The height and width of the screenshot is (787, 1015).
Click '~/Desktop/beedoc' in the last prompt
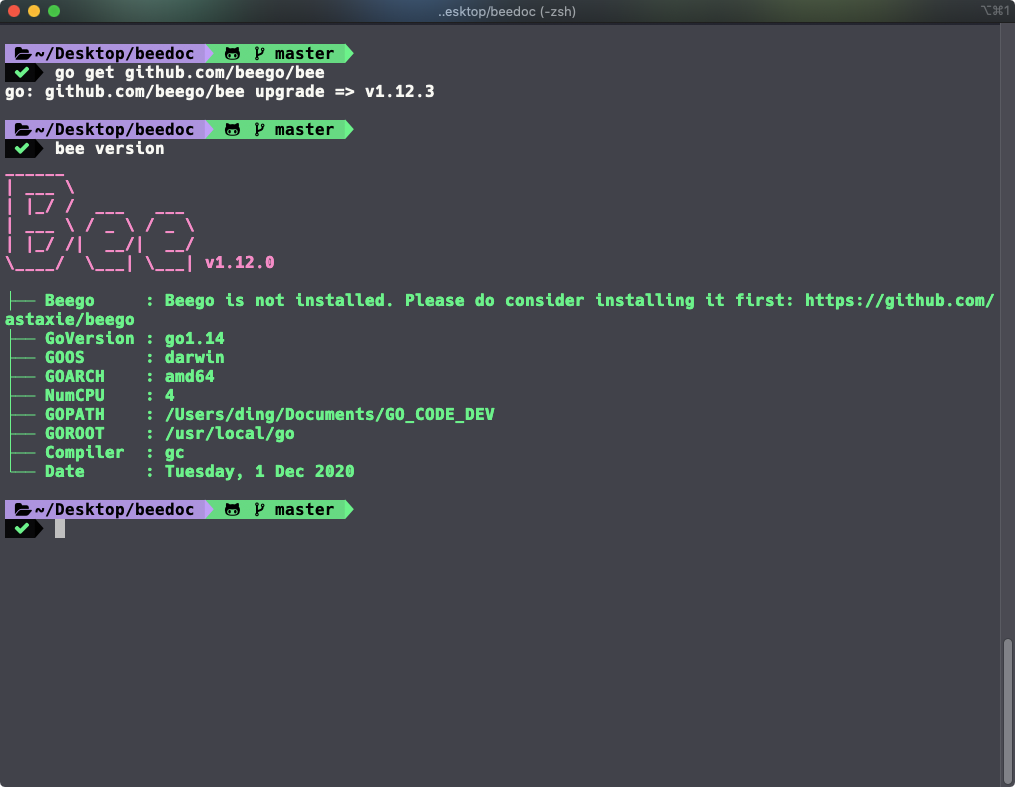click(x=115, y=509)
